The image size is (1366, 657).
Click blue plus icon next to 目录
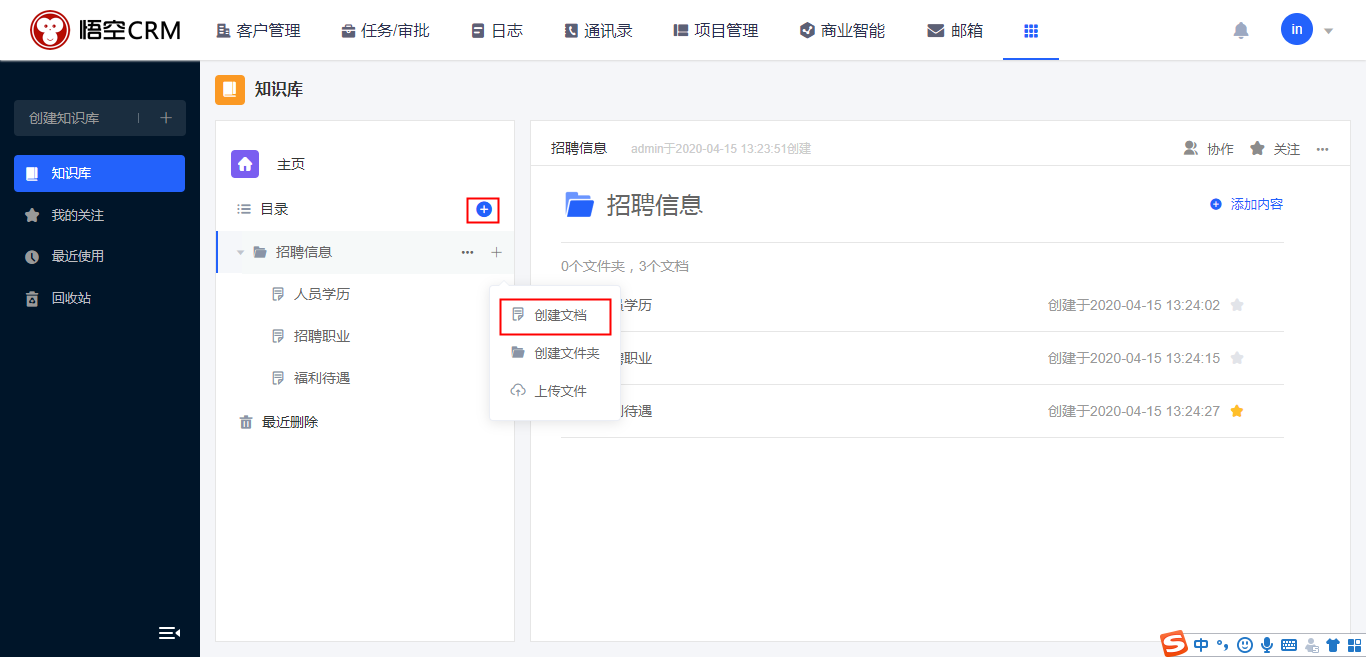click(x=484, y=209)
